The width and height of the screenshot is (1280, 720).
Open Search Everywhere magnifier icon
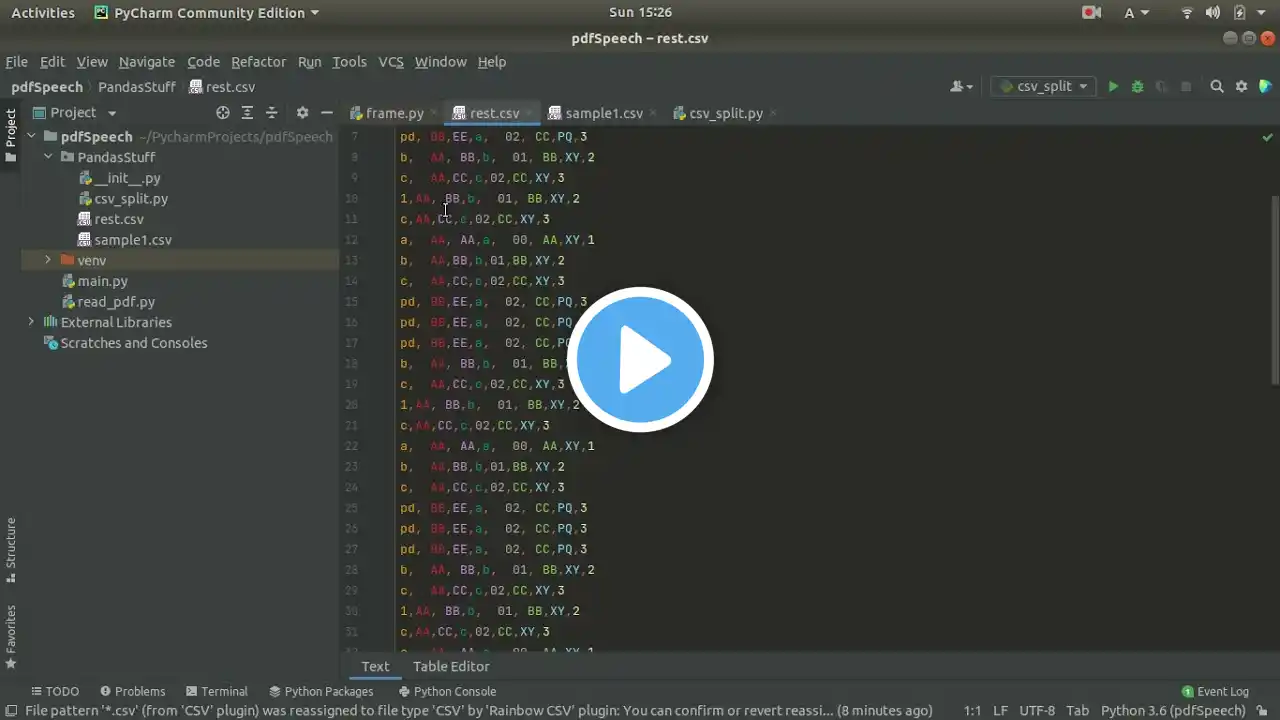point(1217,87)
